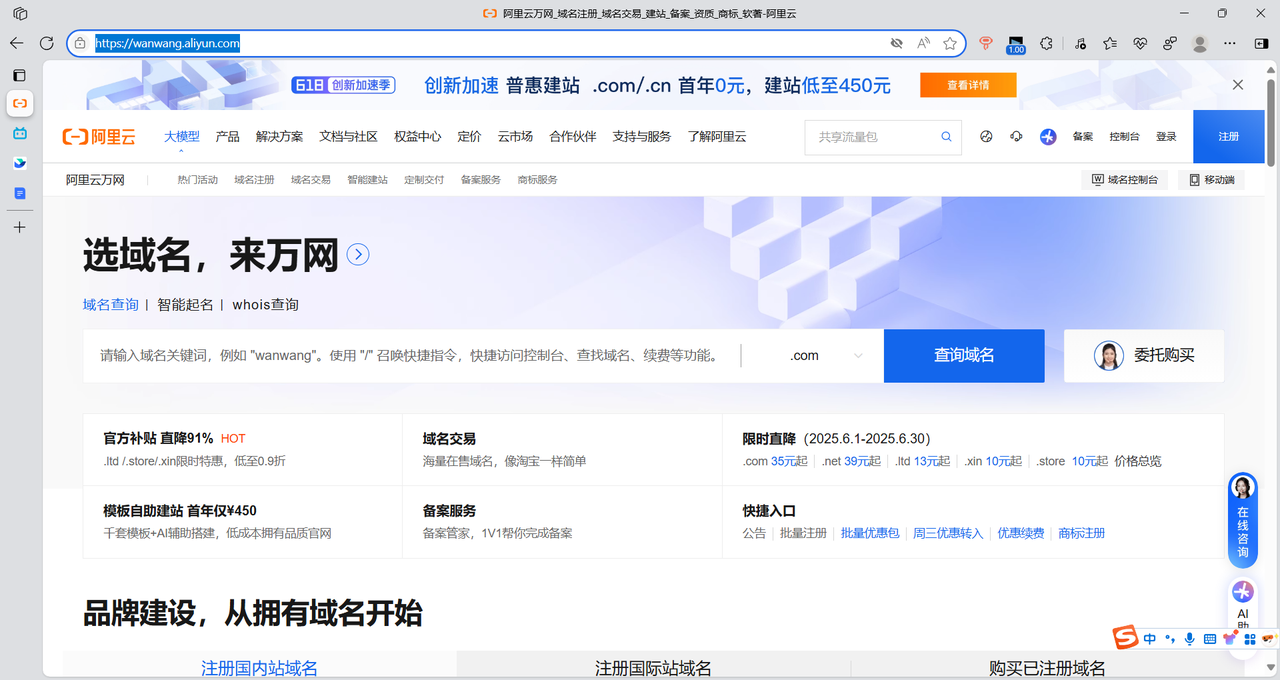Open the 大模型 menu item

tap(182, 137)
